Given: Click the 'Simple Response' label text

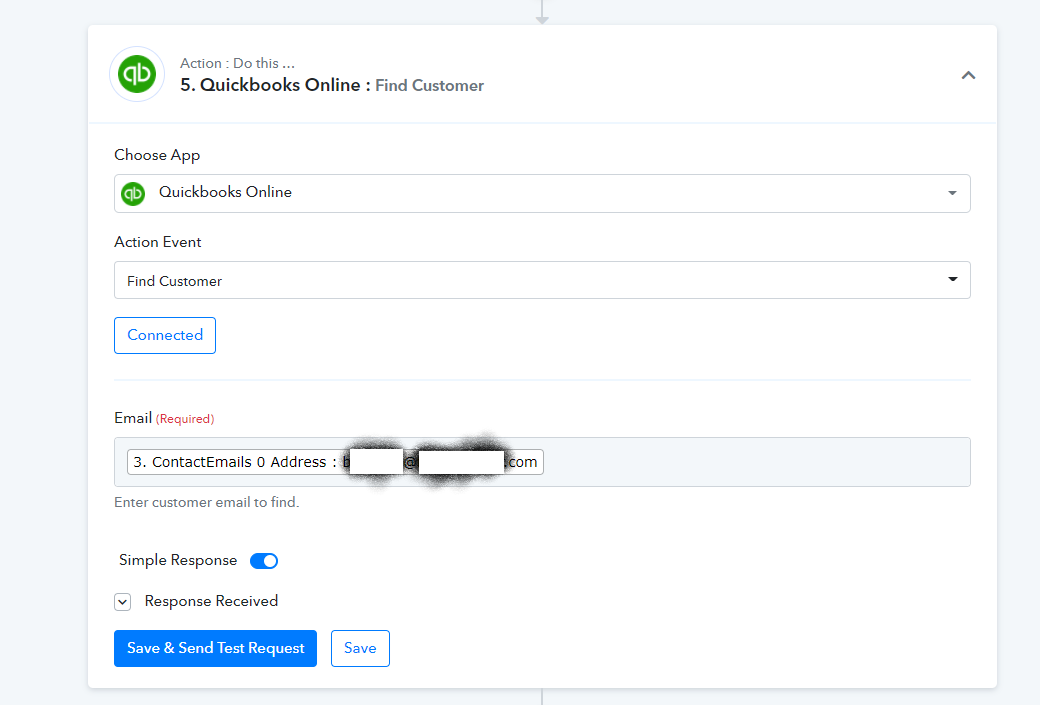Looking at the screenshot, I should pos(178,560).
